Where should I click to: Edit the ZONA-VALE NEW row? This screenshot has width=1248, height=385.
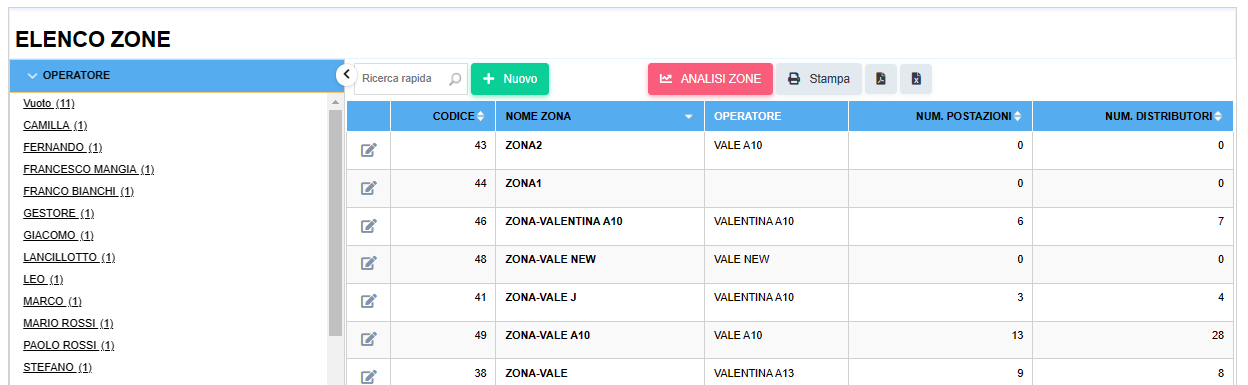pos(368,263)
